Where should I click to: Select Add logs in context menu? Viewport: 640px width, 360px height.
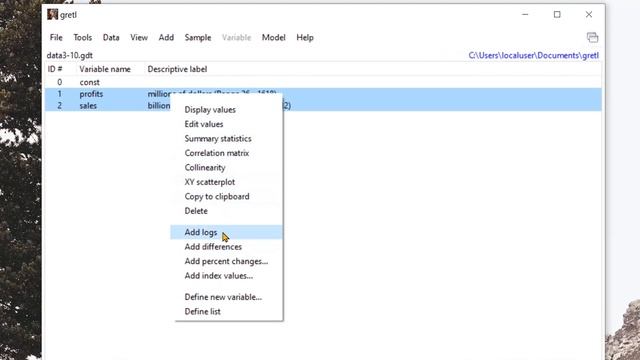[227, 232]
